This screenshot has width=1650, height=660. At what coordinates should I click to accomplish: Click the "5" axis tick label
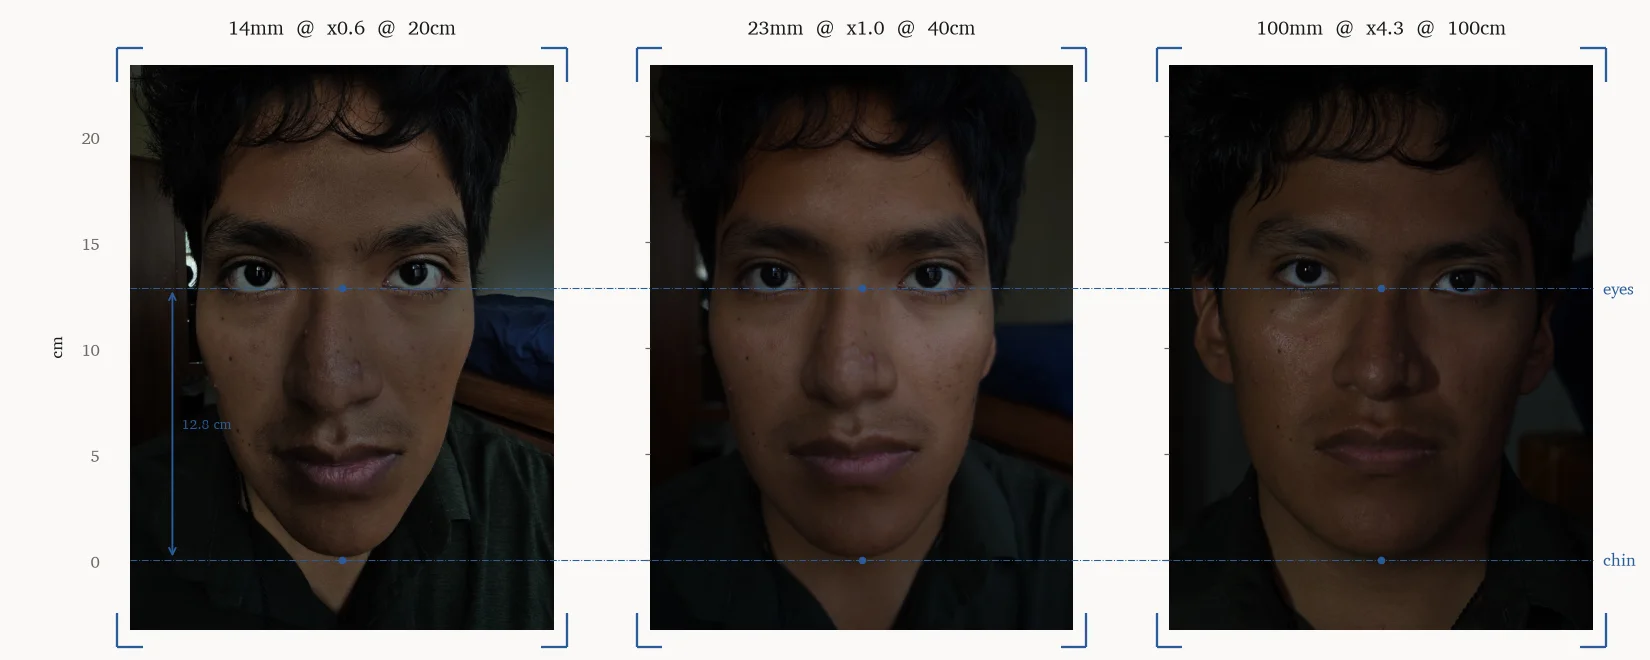95,456
